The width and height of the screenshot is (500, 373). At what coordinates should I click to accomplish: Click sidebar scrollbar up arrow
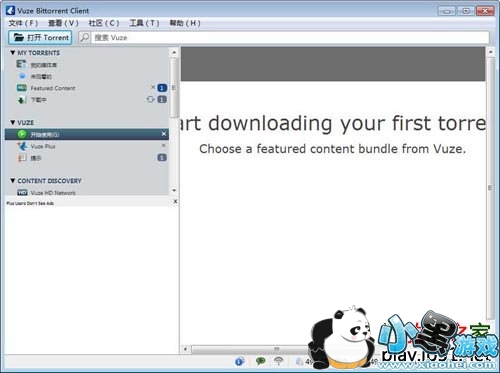point(174,52)
